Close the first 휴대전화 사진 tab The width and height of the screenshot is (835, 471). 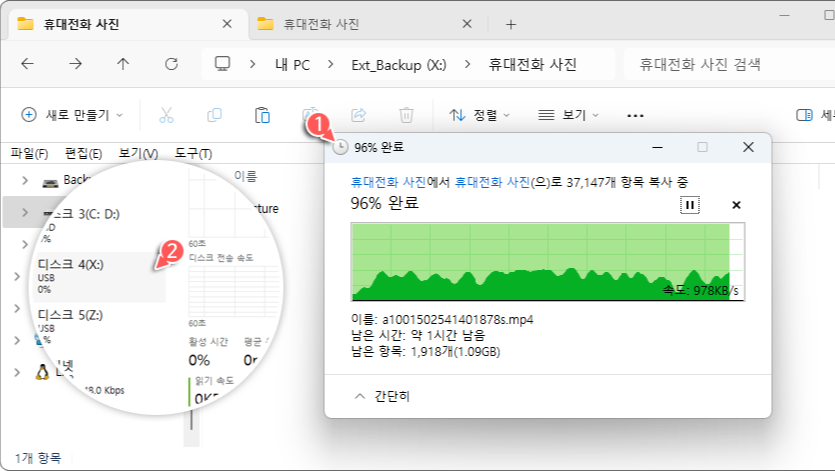click(x=227, y=24)
